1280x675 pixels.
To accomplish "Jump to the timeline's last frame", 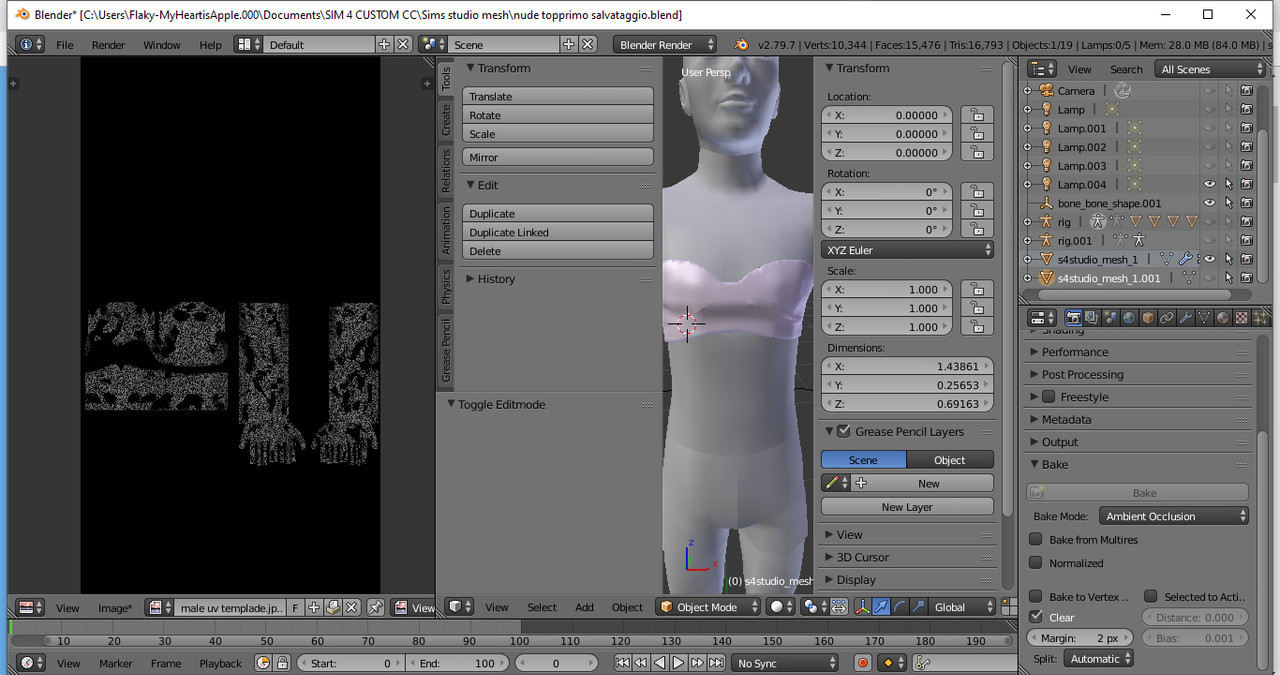I will click(x=716, y=662).
